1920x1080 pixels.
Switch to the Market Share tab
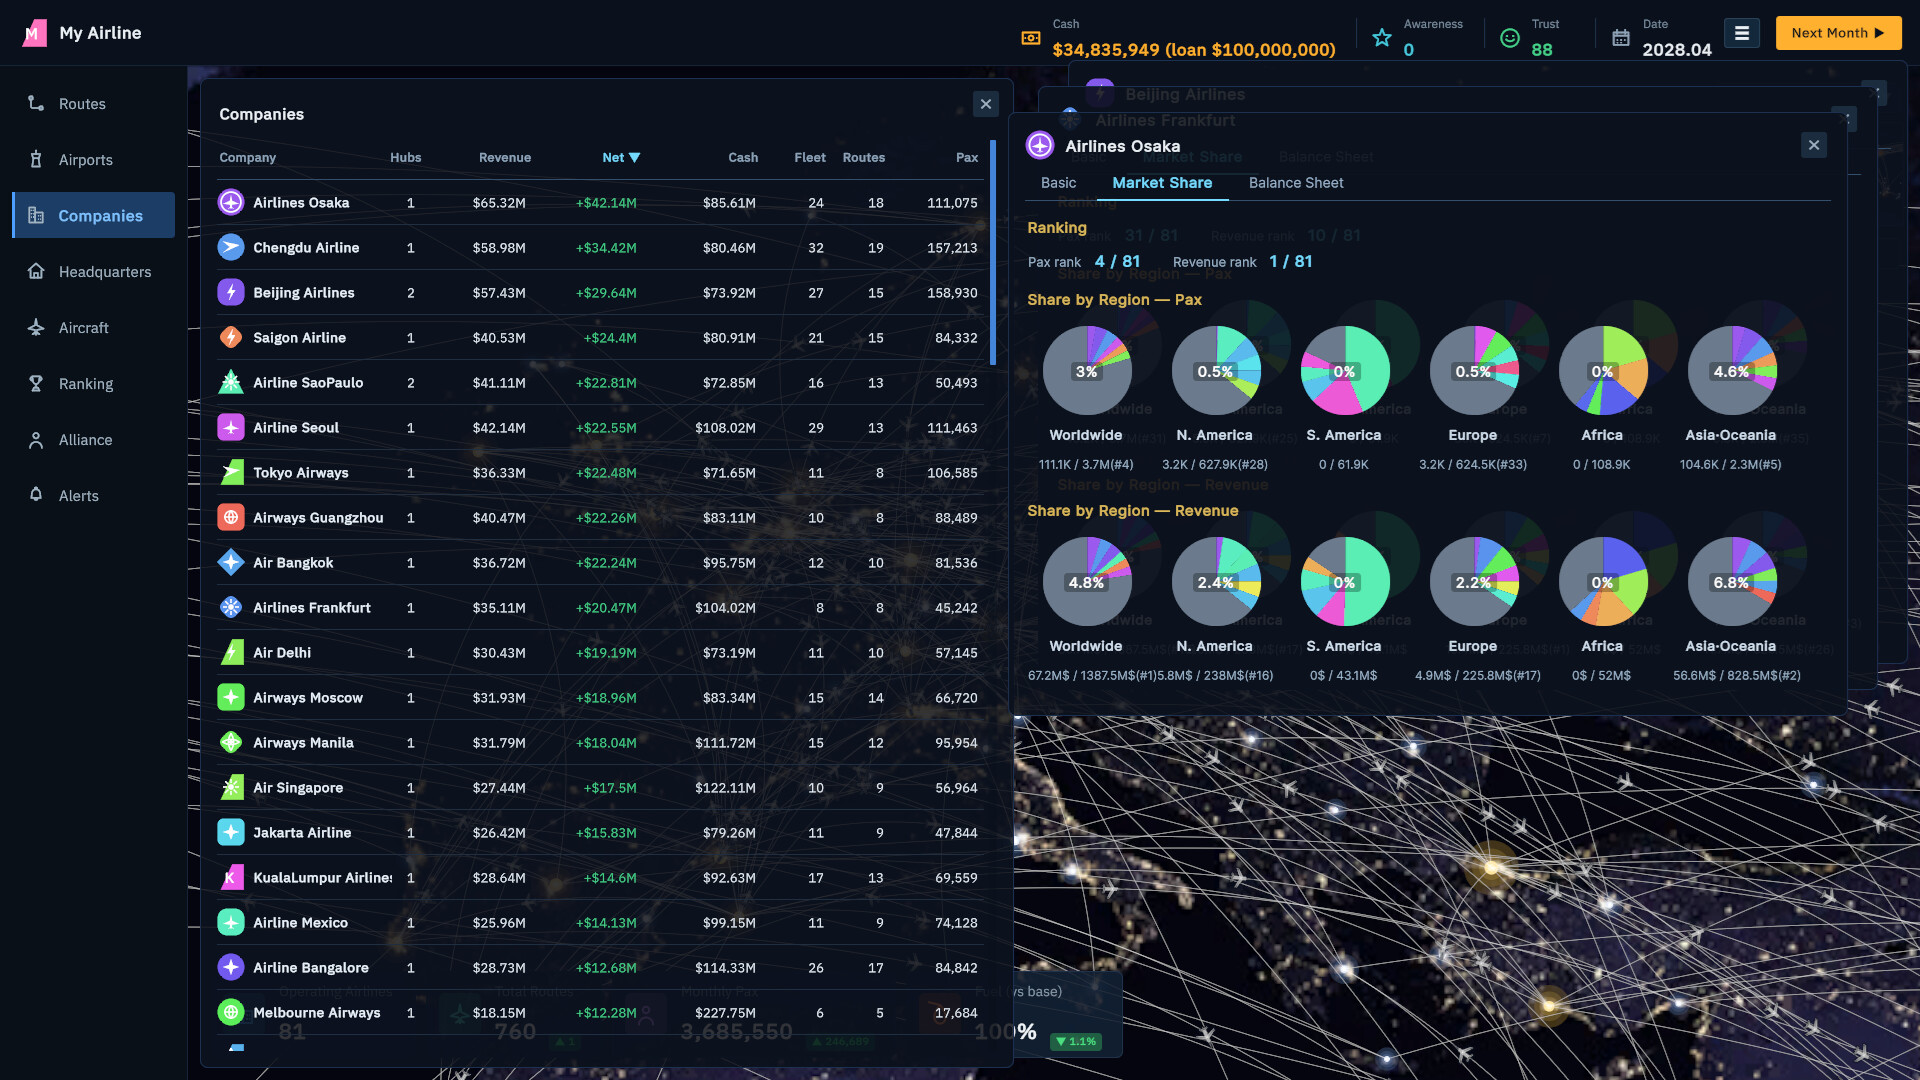point(1162,183)
